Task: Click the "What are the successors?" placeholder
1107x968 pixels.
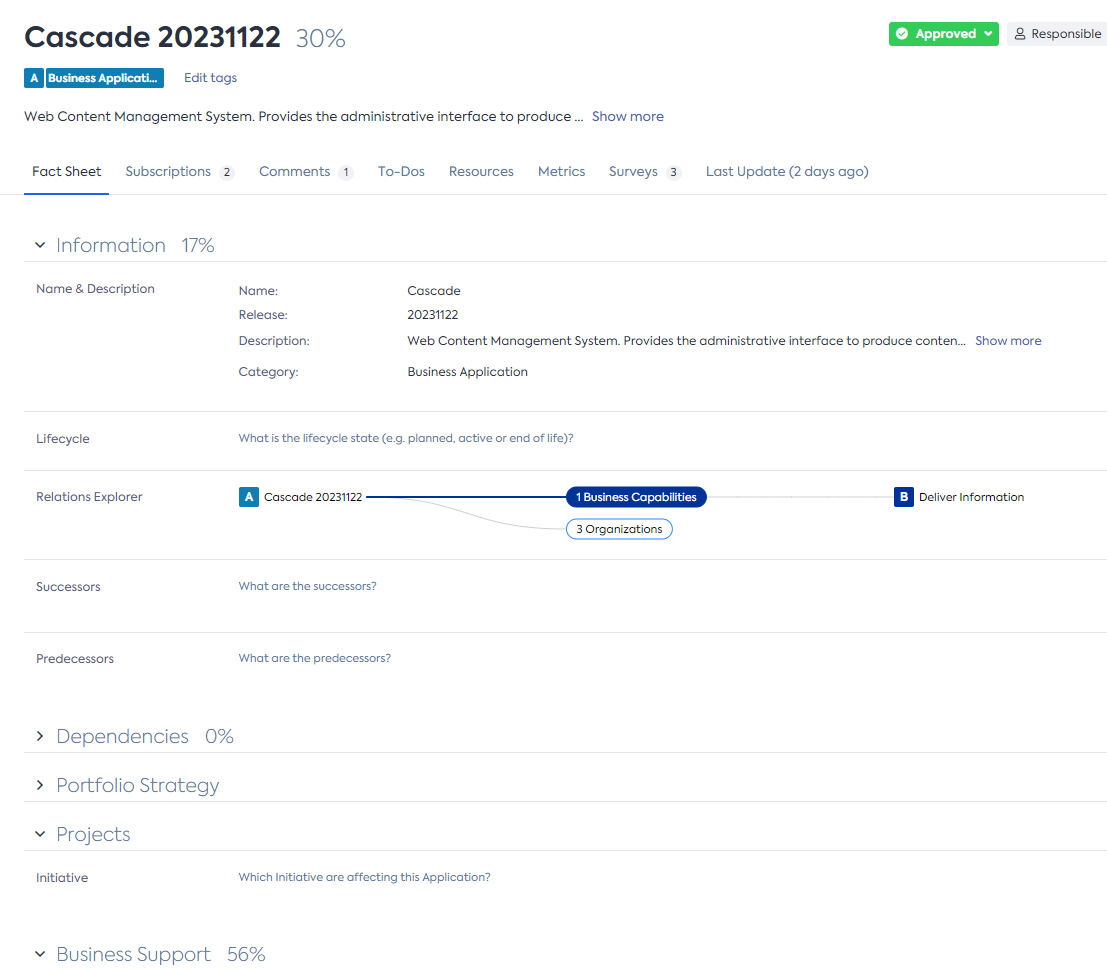Action: click(308, 586)
